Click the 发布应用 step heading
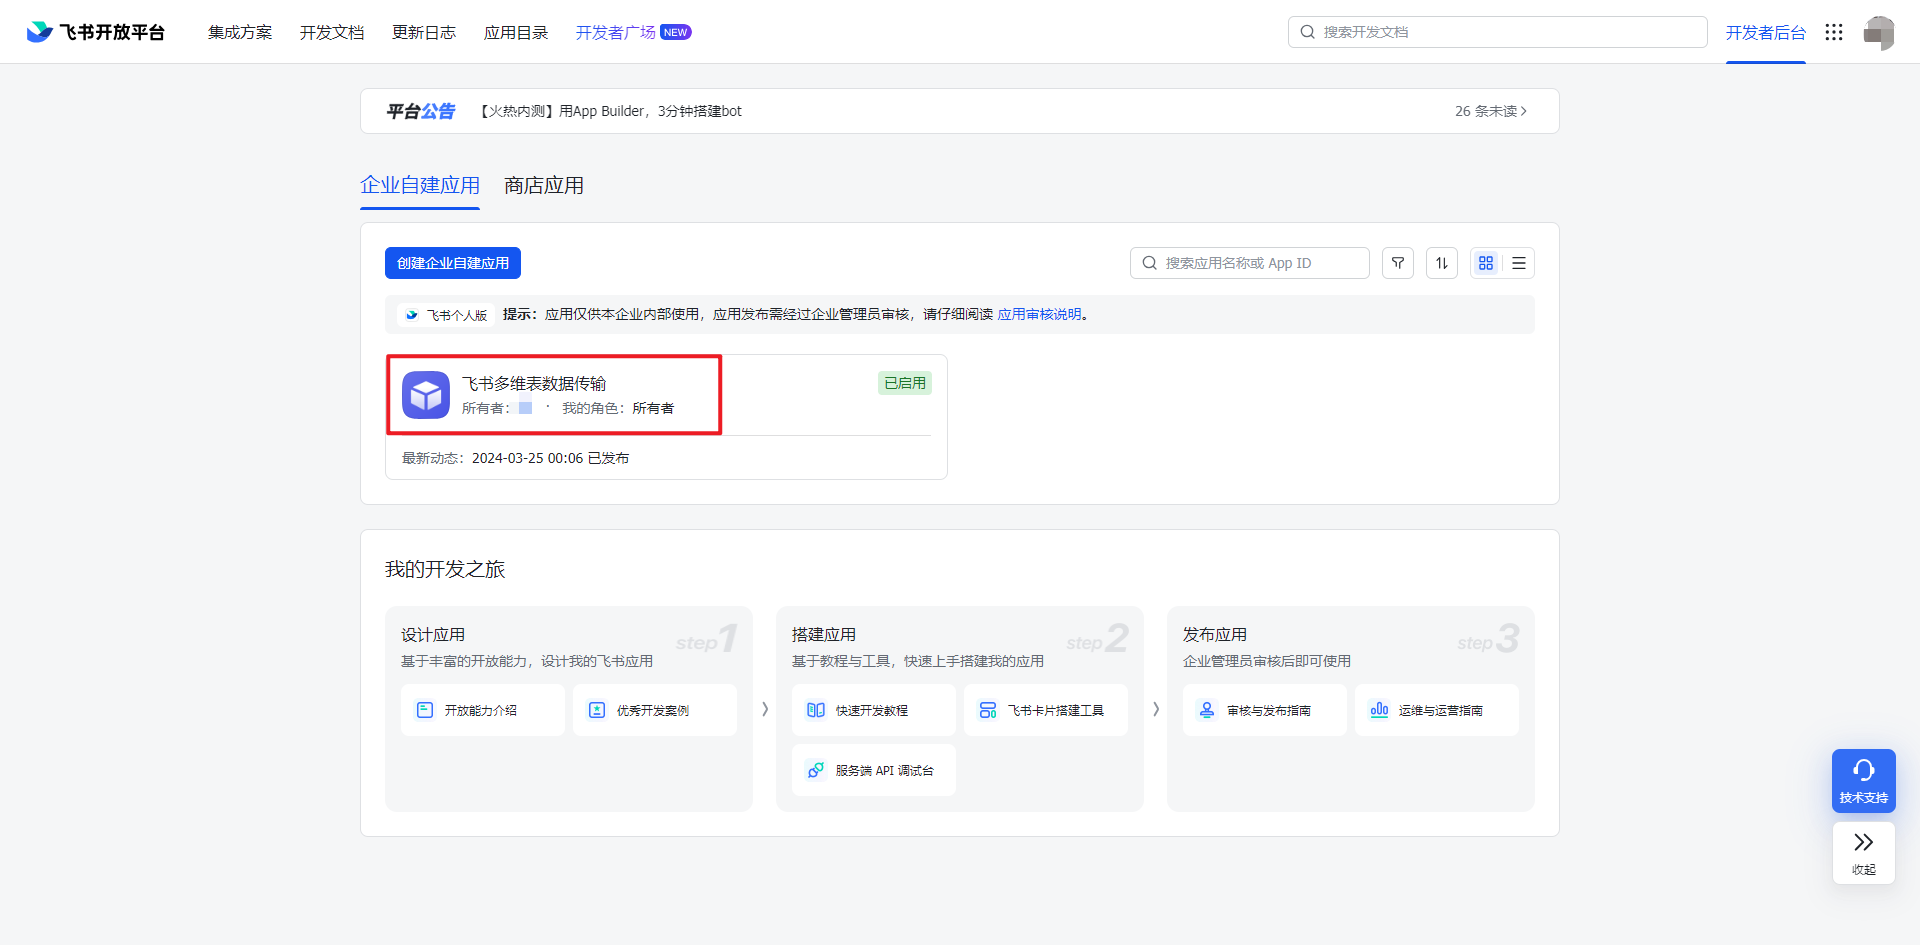The height and width of the screenshot is (945, 1920). click(x=1215, y=634)
